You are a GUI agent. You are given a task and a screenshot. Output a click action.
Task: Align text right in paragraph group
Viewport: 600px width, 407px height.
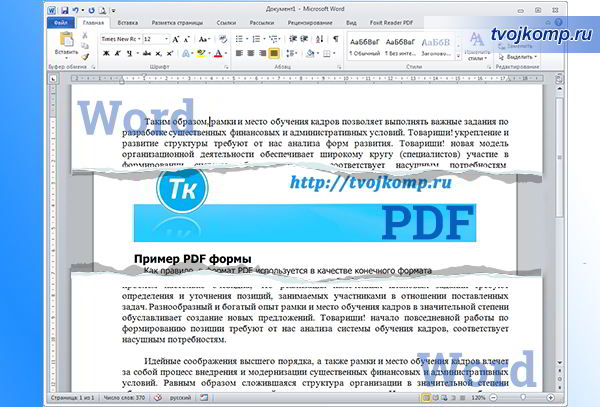click(x=262, y=53)
